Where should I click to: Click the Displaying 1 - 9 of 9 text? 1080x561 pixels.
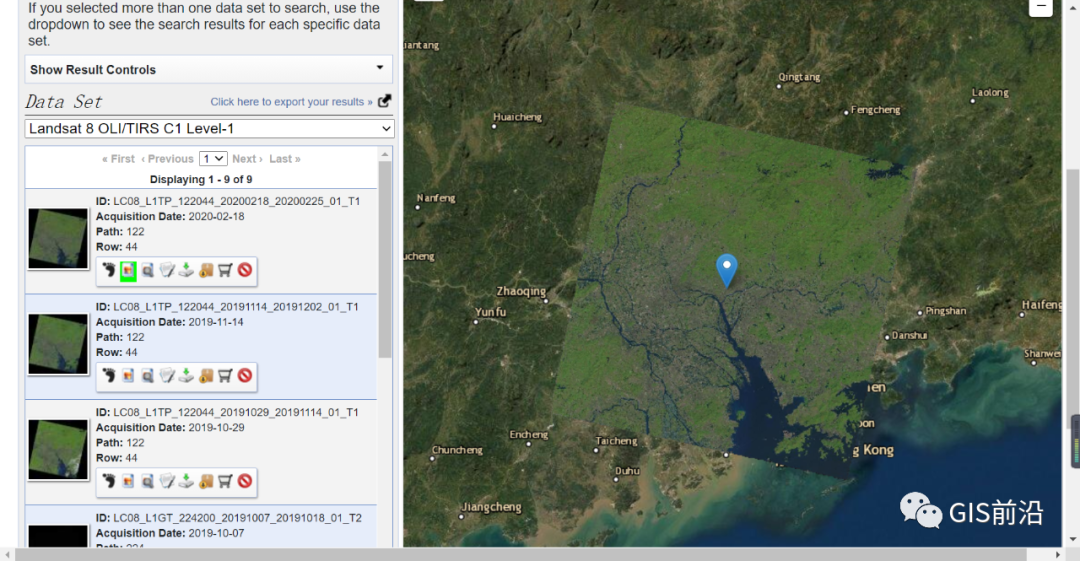tap(201, 179)
